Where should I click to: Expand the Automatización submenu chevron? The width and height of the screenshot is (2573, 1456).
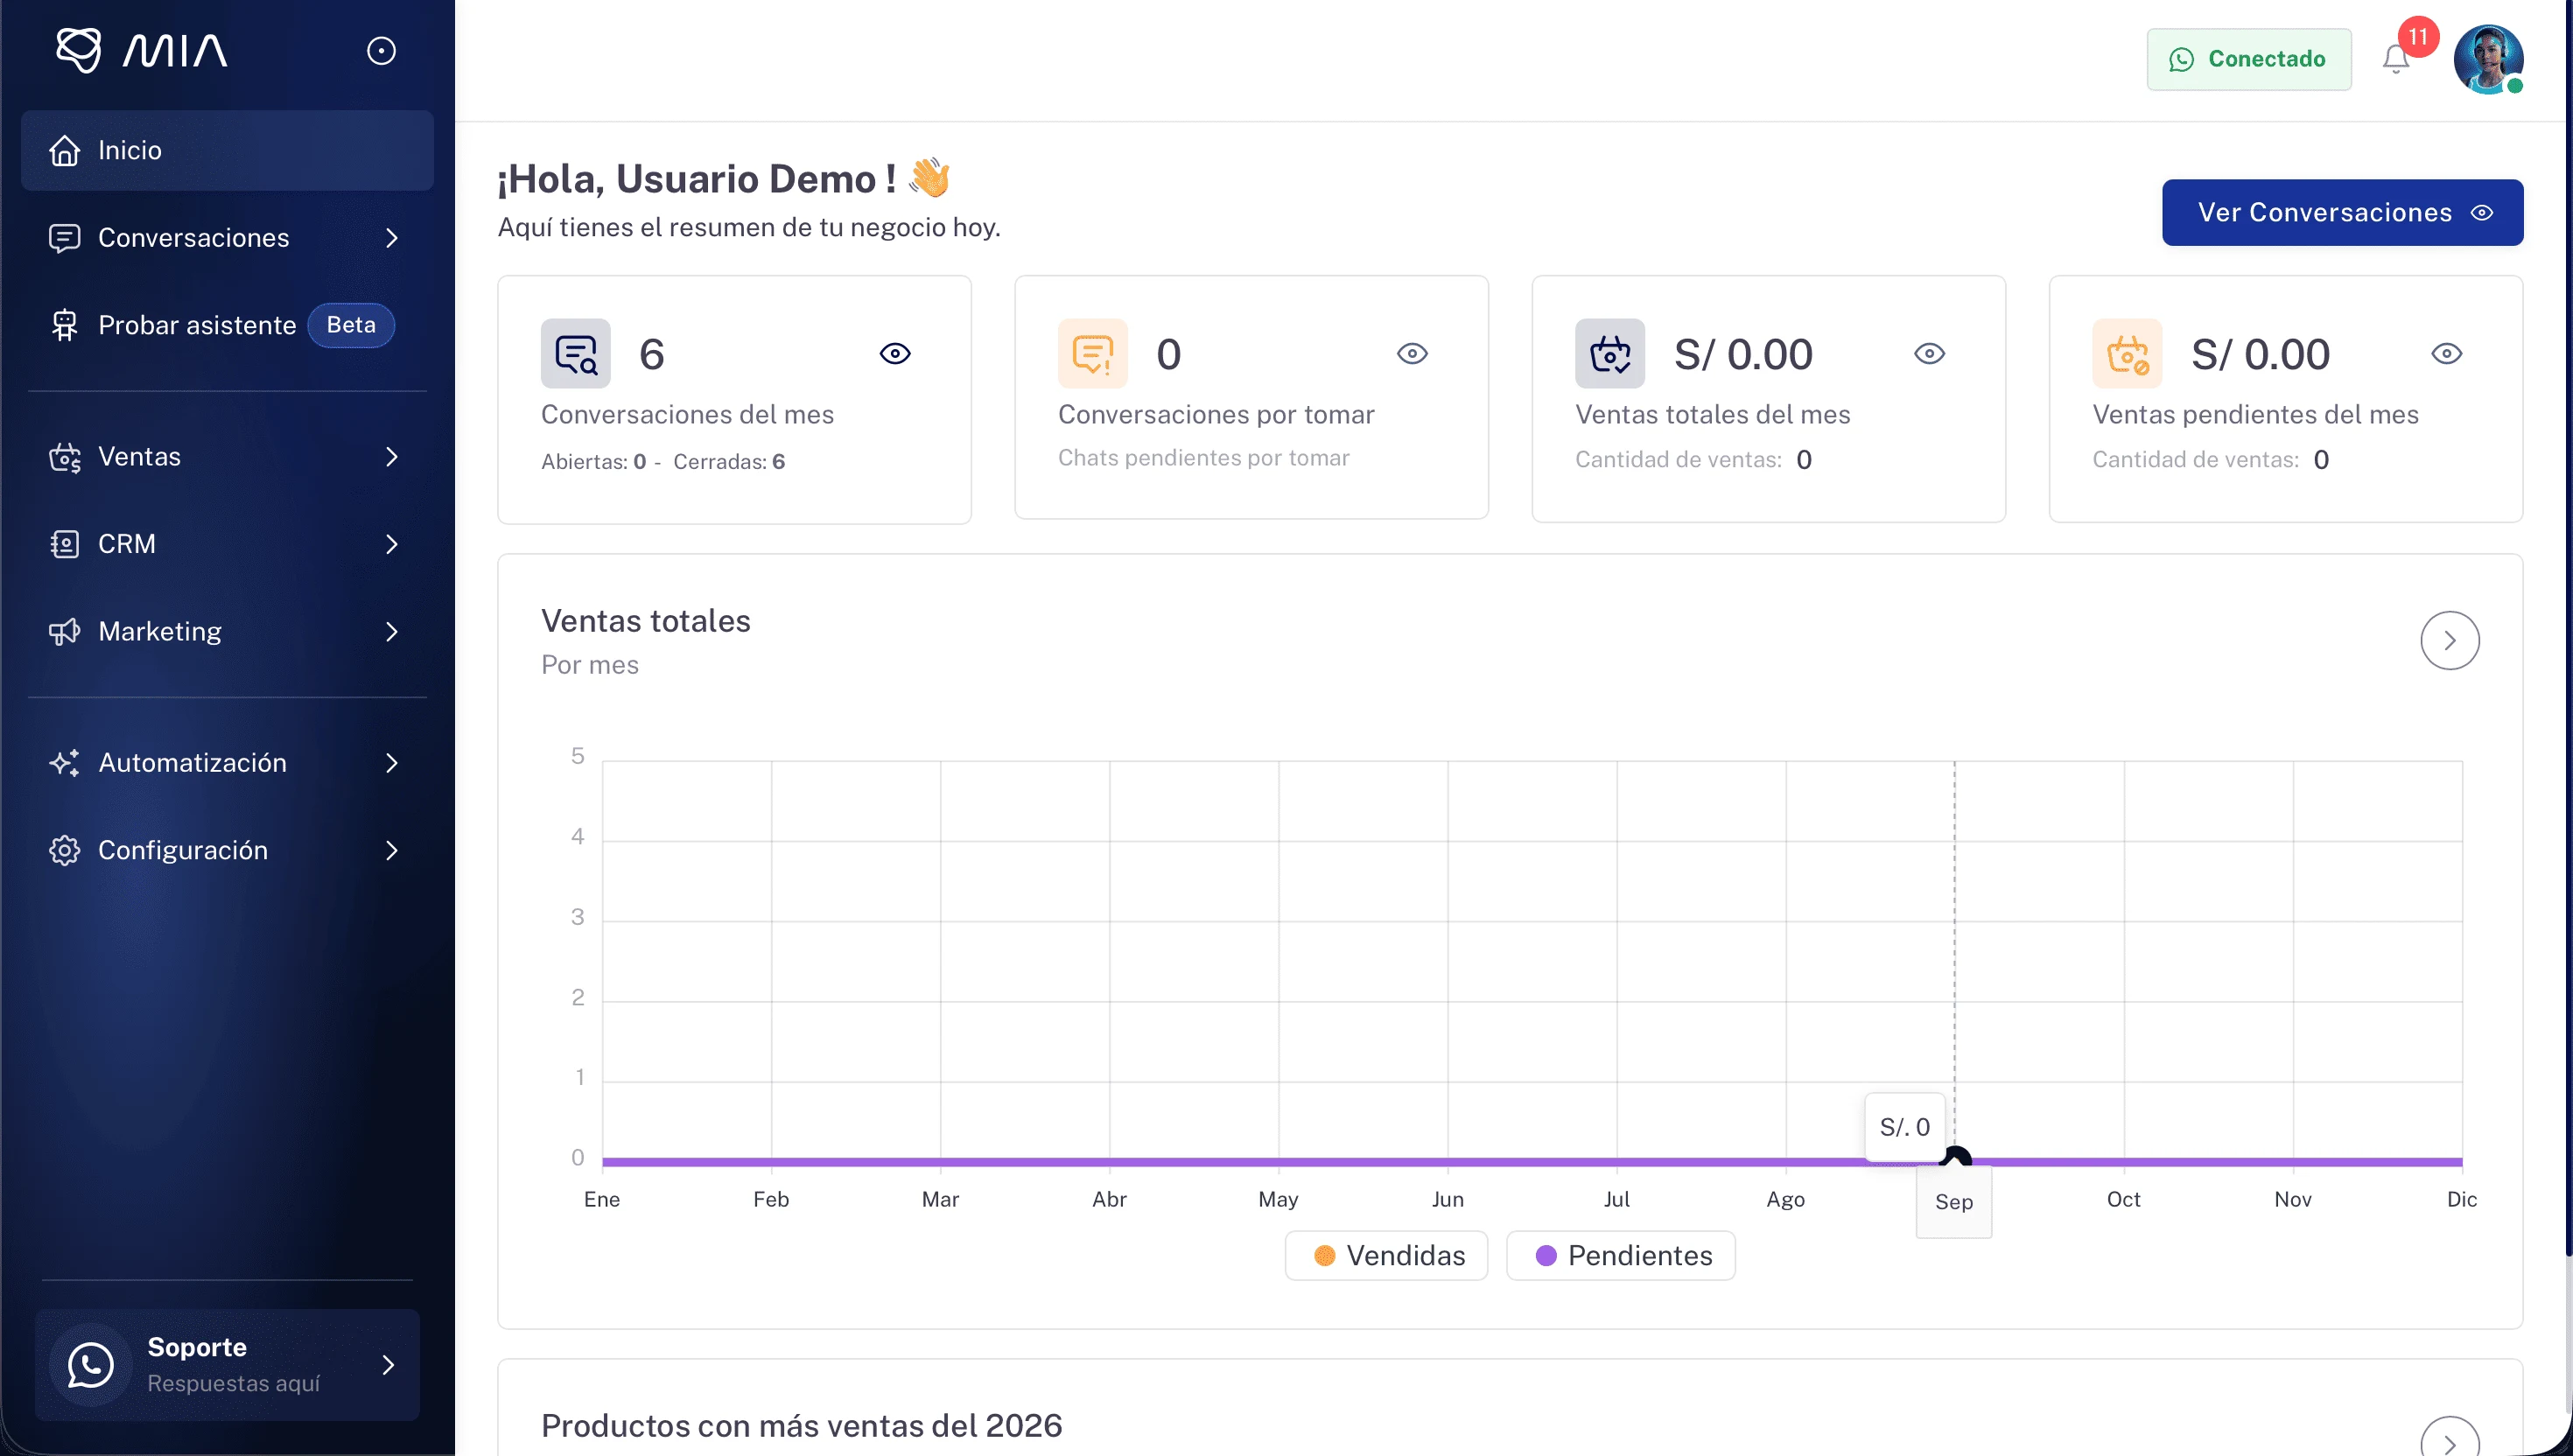392,763
